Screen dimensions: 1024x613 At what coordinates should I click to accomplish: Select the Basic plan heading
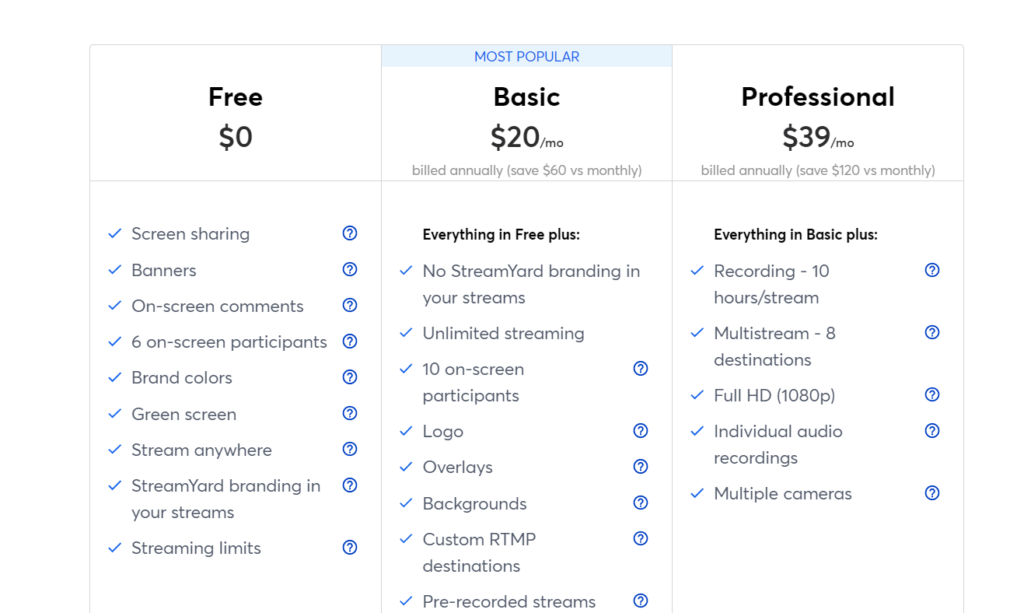[x=526, y=97]
